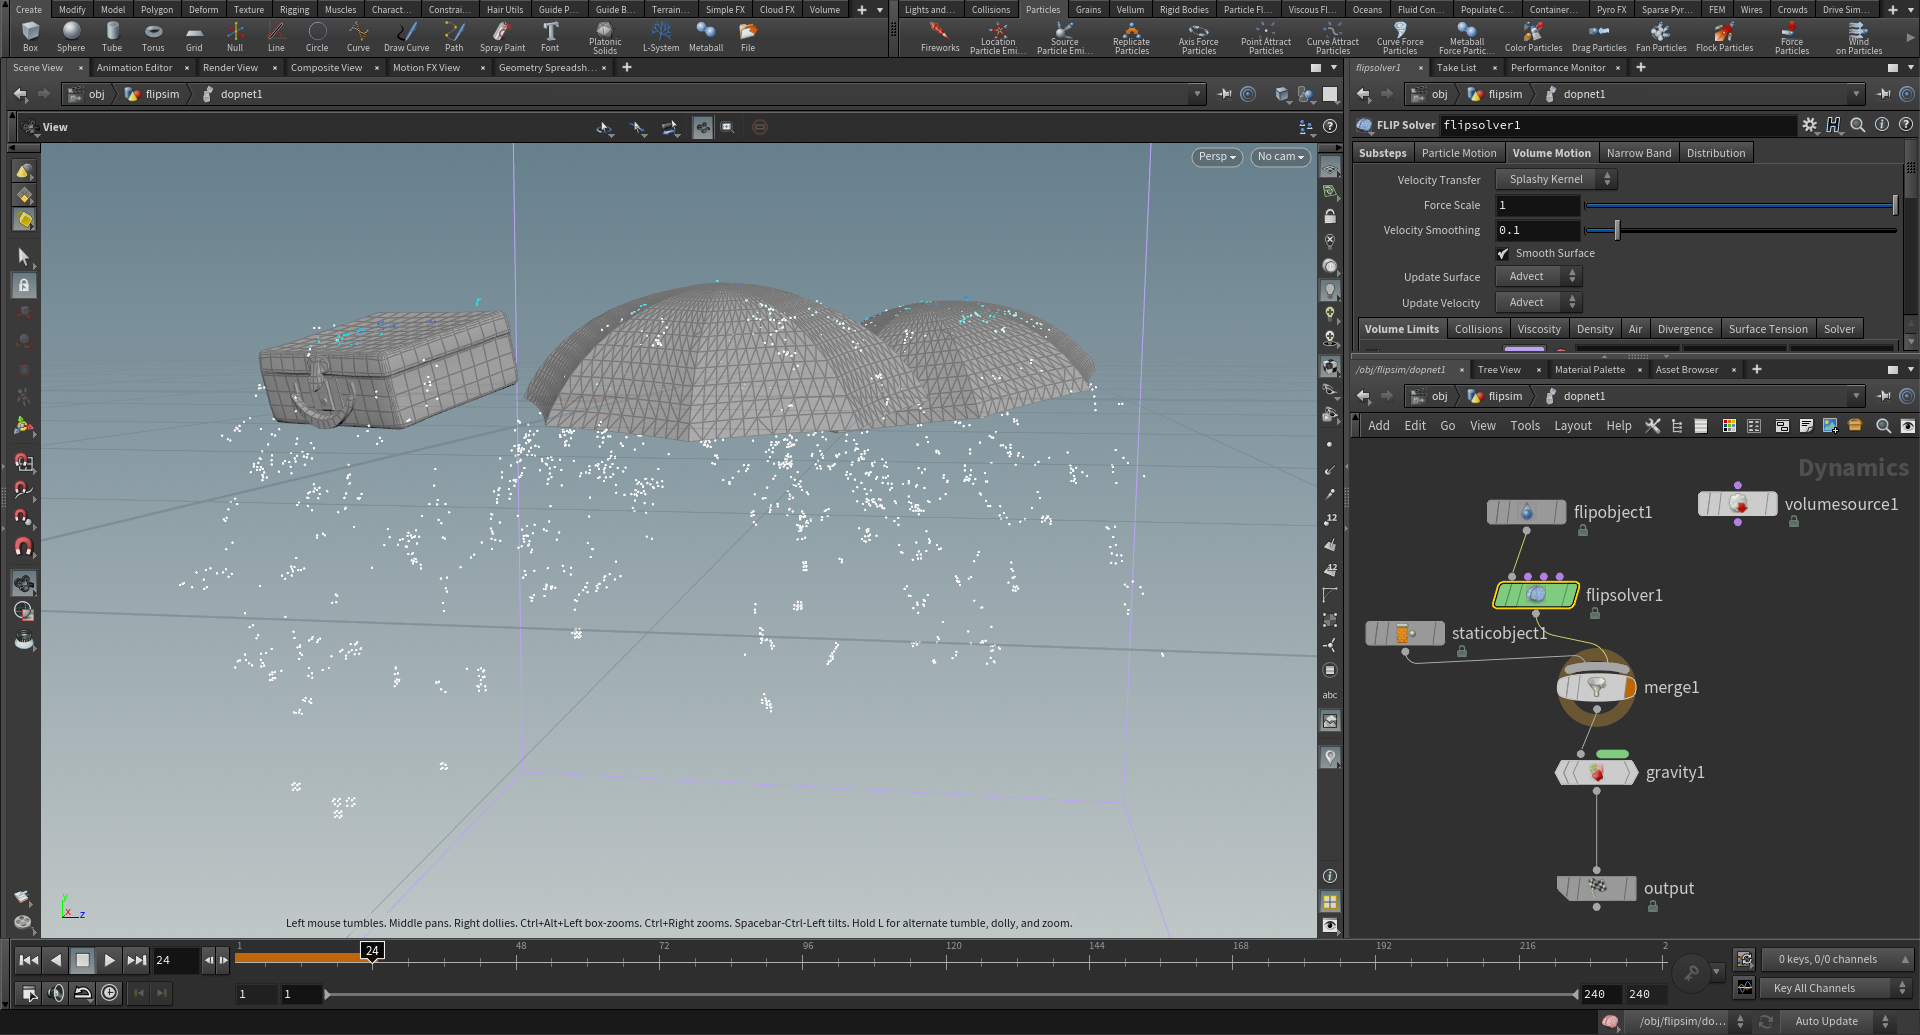Open the Key All Channels dropdown
The width and height of the screenshot is (1920, 1035).
tap(1836, 988)
